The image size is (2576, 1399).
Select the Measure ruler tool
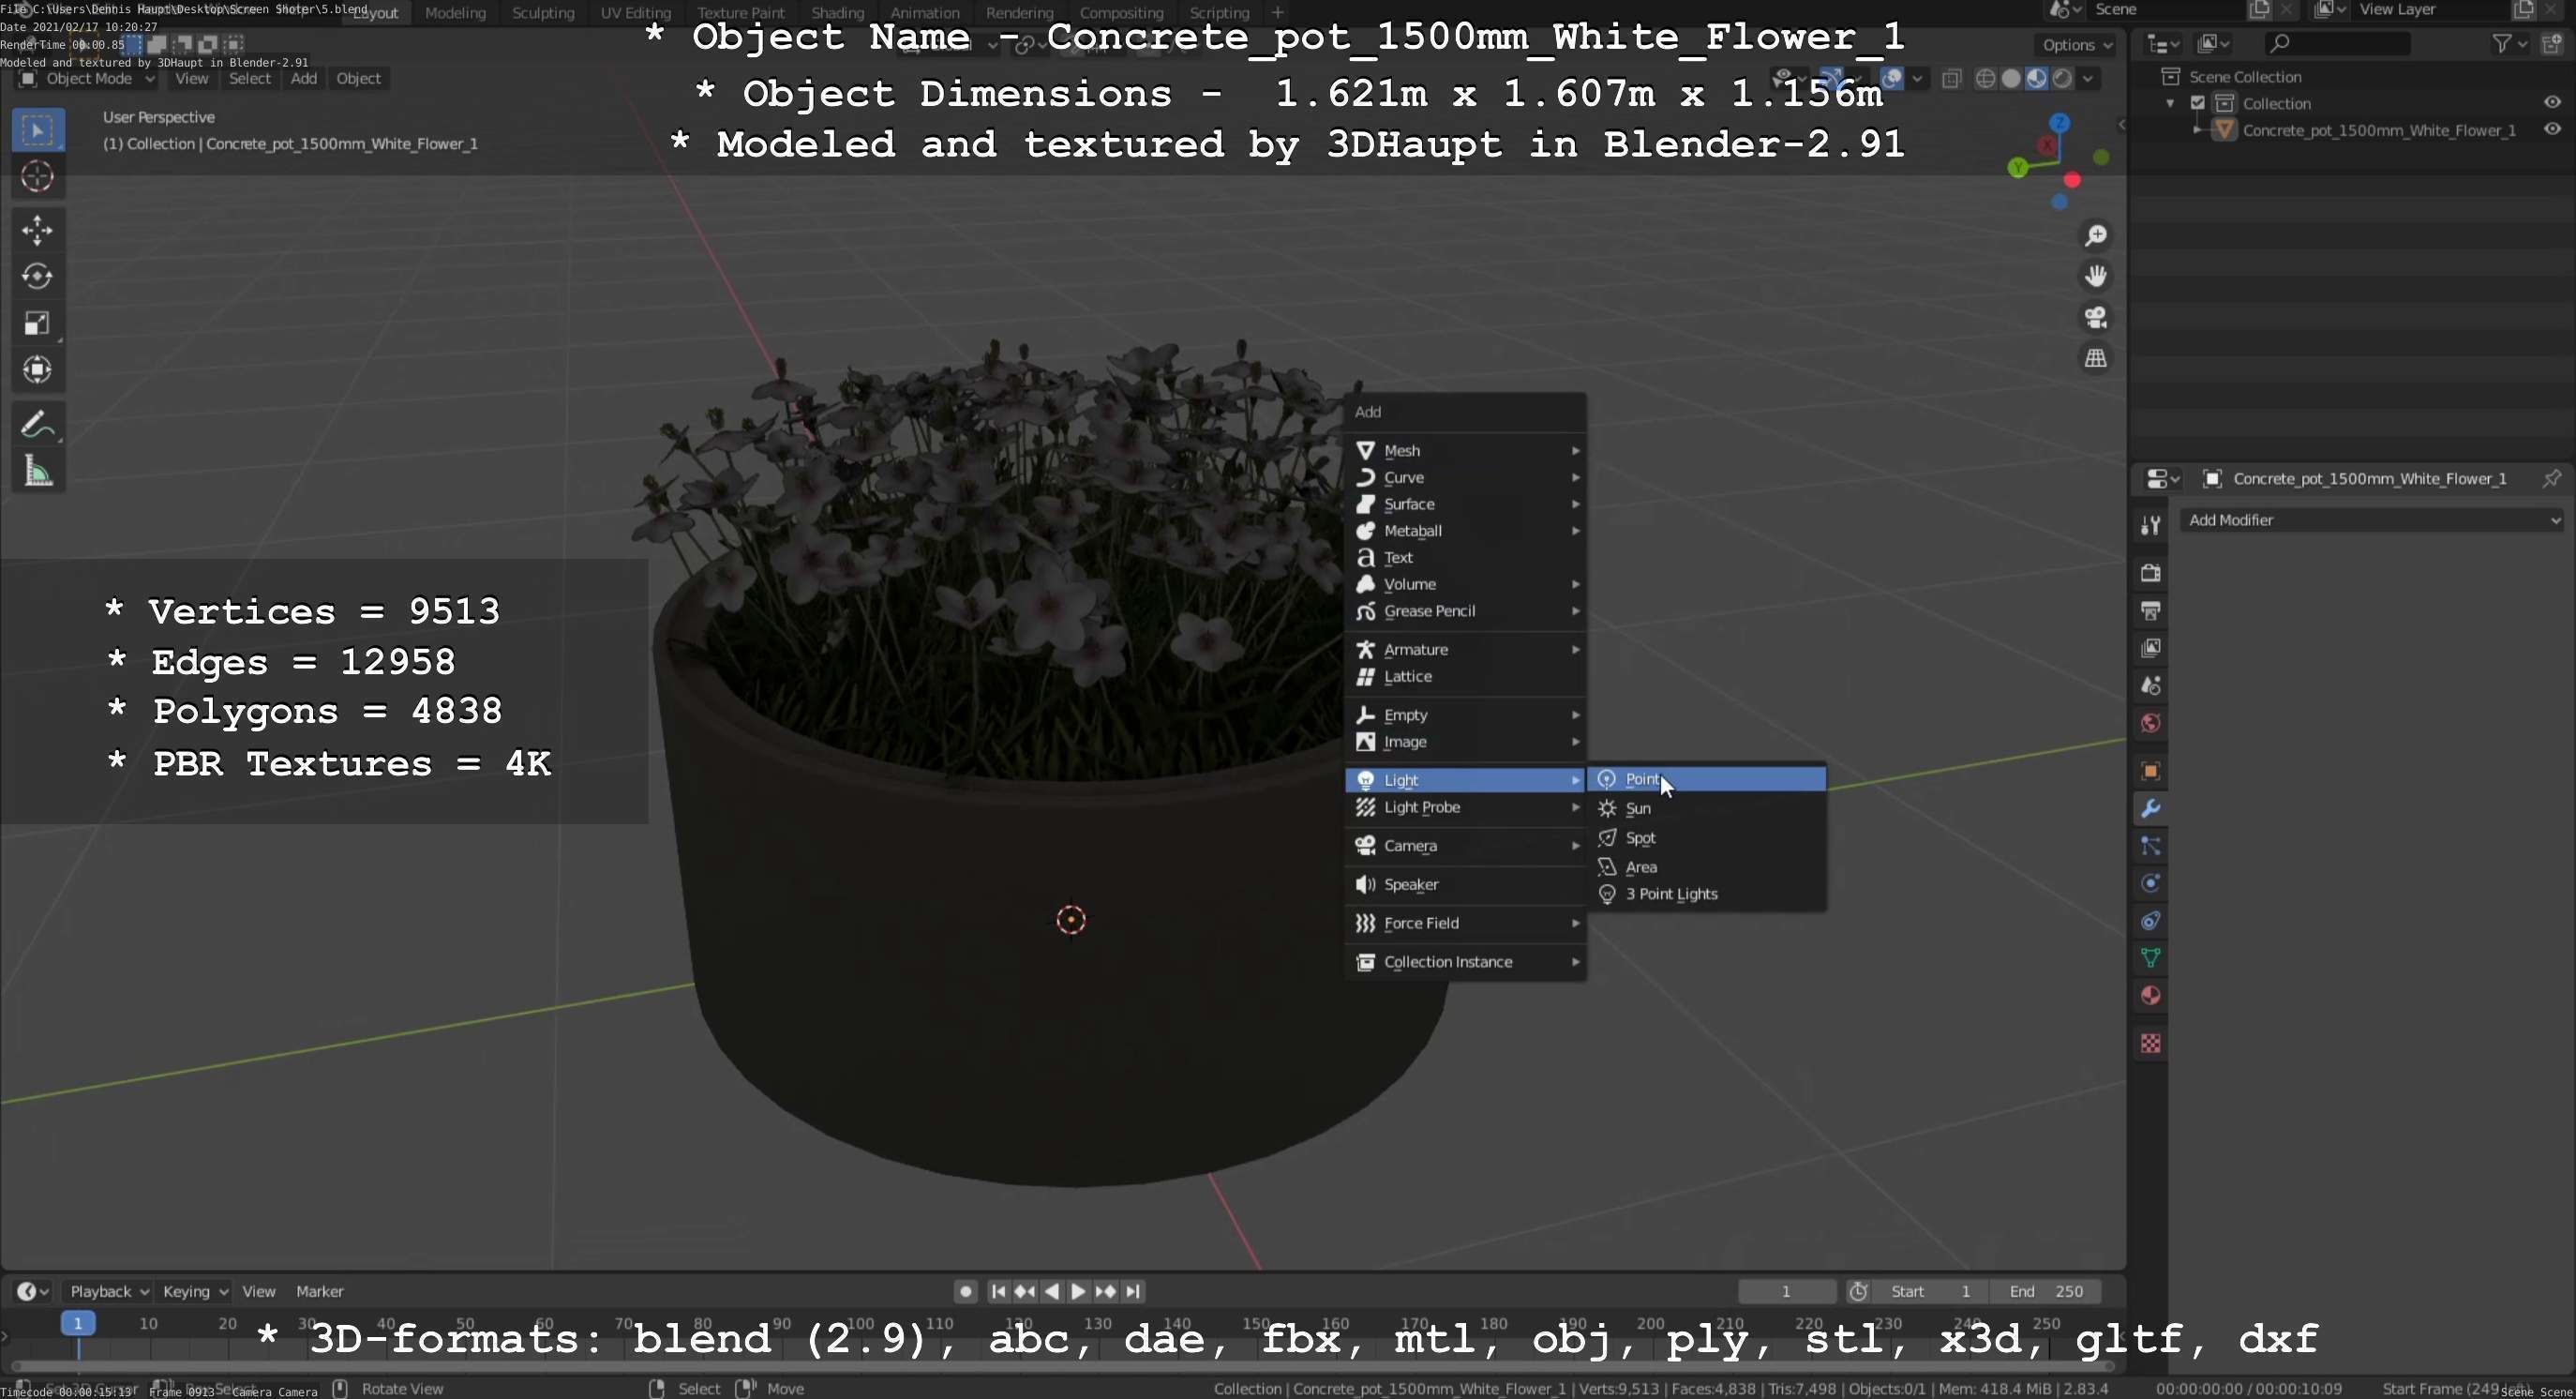pos(37,471)
